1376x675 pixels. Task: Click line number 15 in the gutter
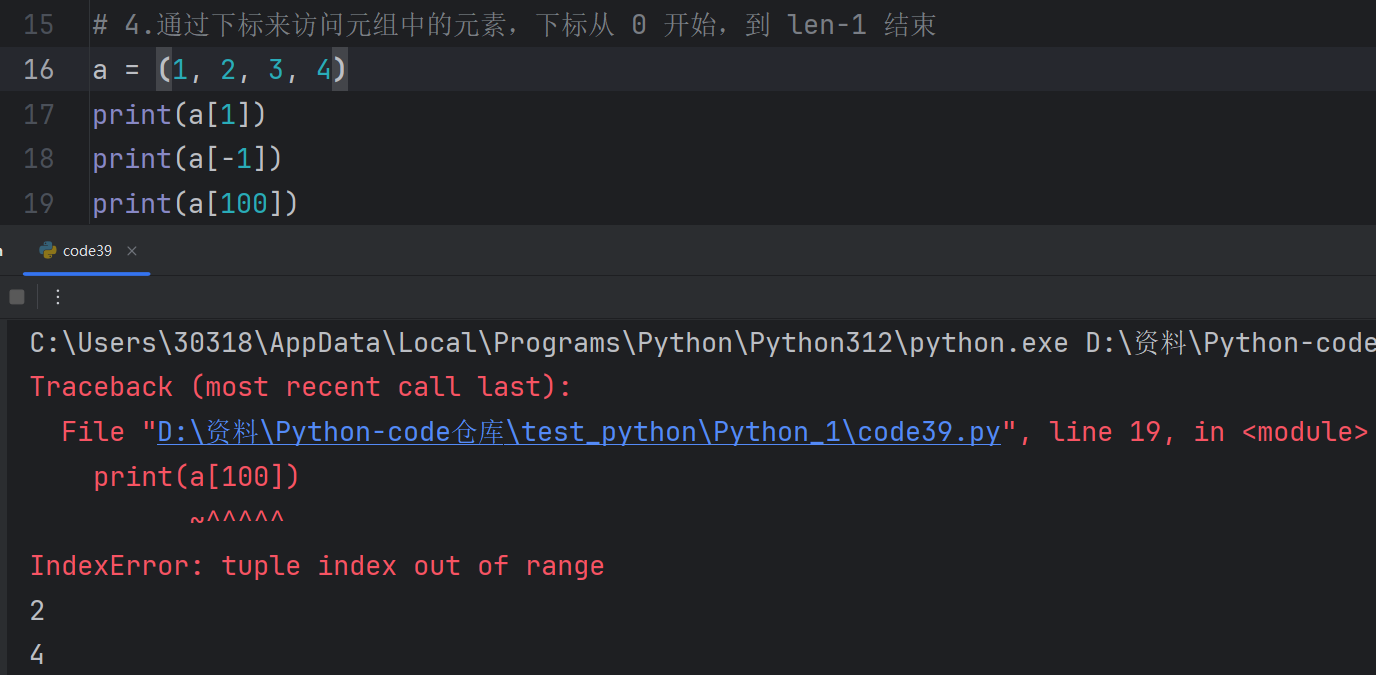pos(39,25)
